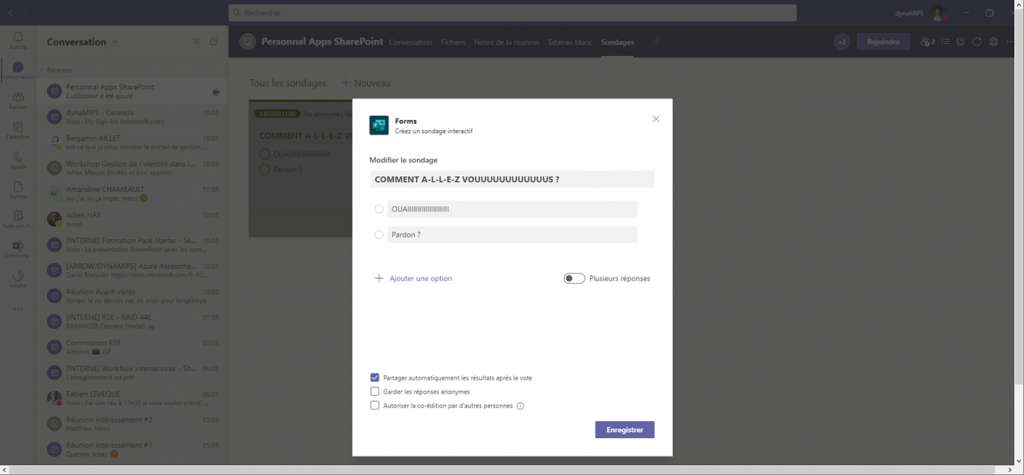Edit the Pardon ? option text field

point(512,235)
